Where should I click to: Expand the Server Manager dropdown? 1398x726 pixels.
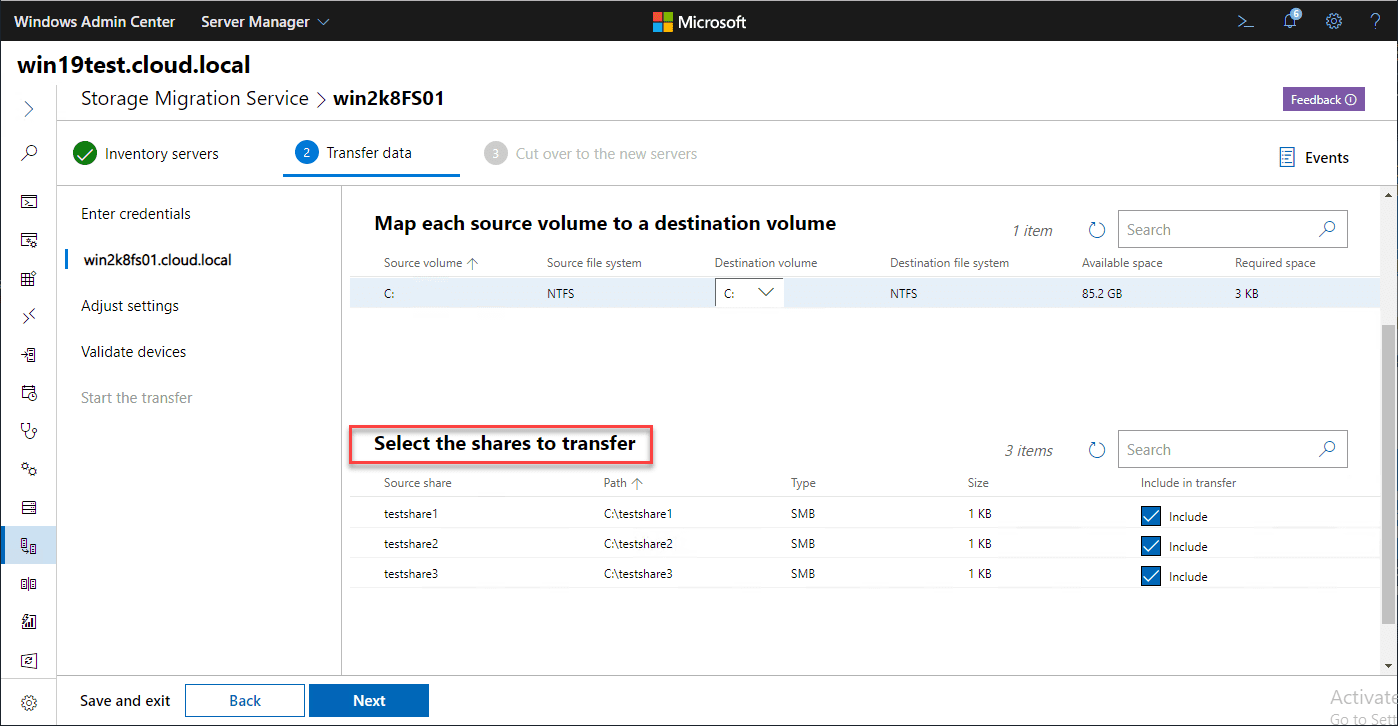click(x=265, y=21)
